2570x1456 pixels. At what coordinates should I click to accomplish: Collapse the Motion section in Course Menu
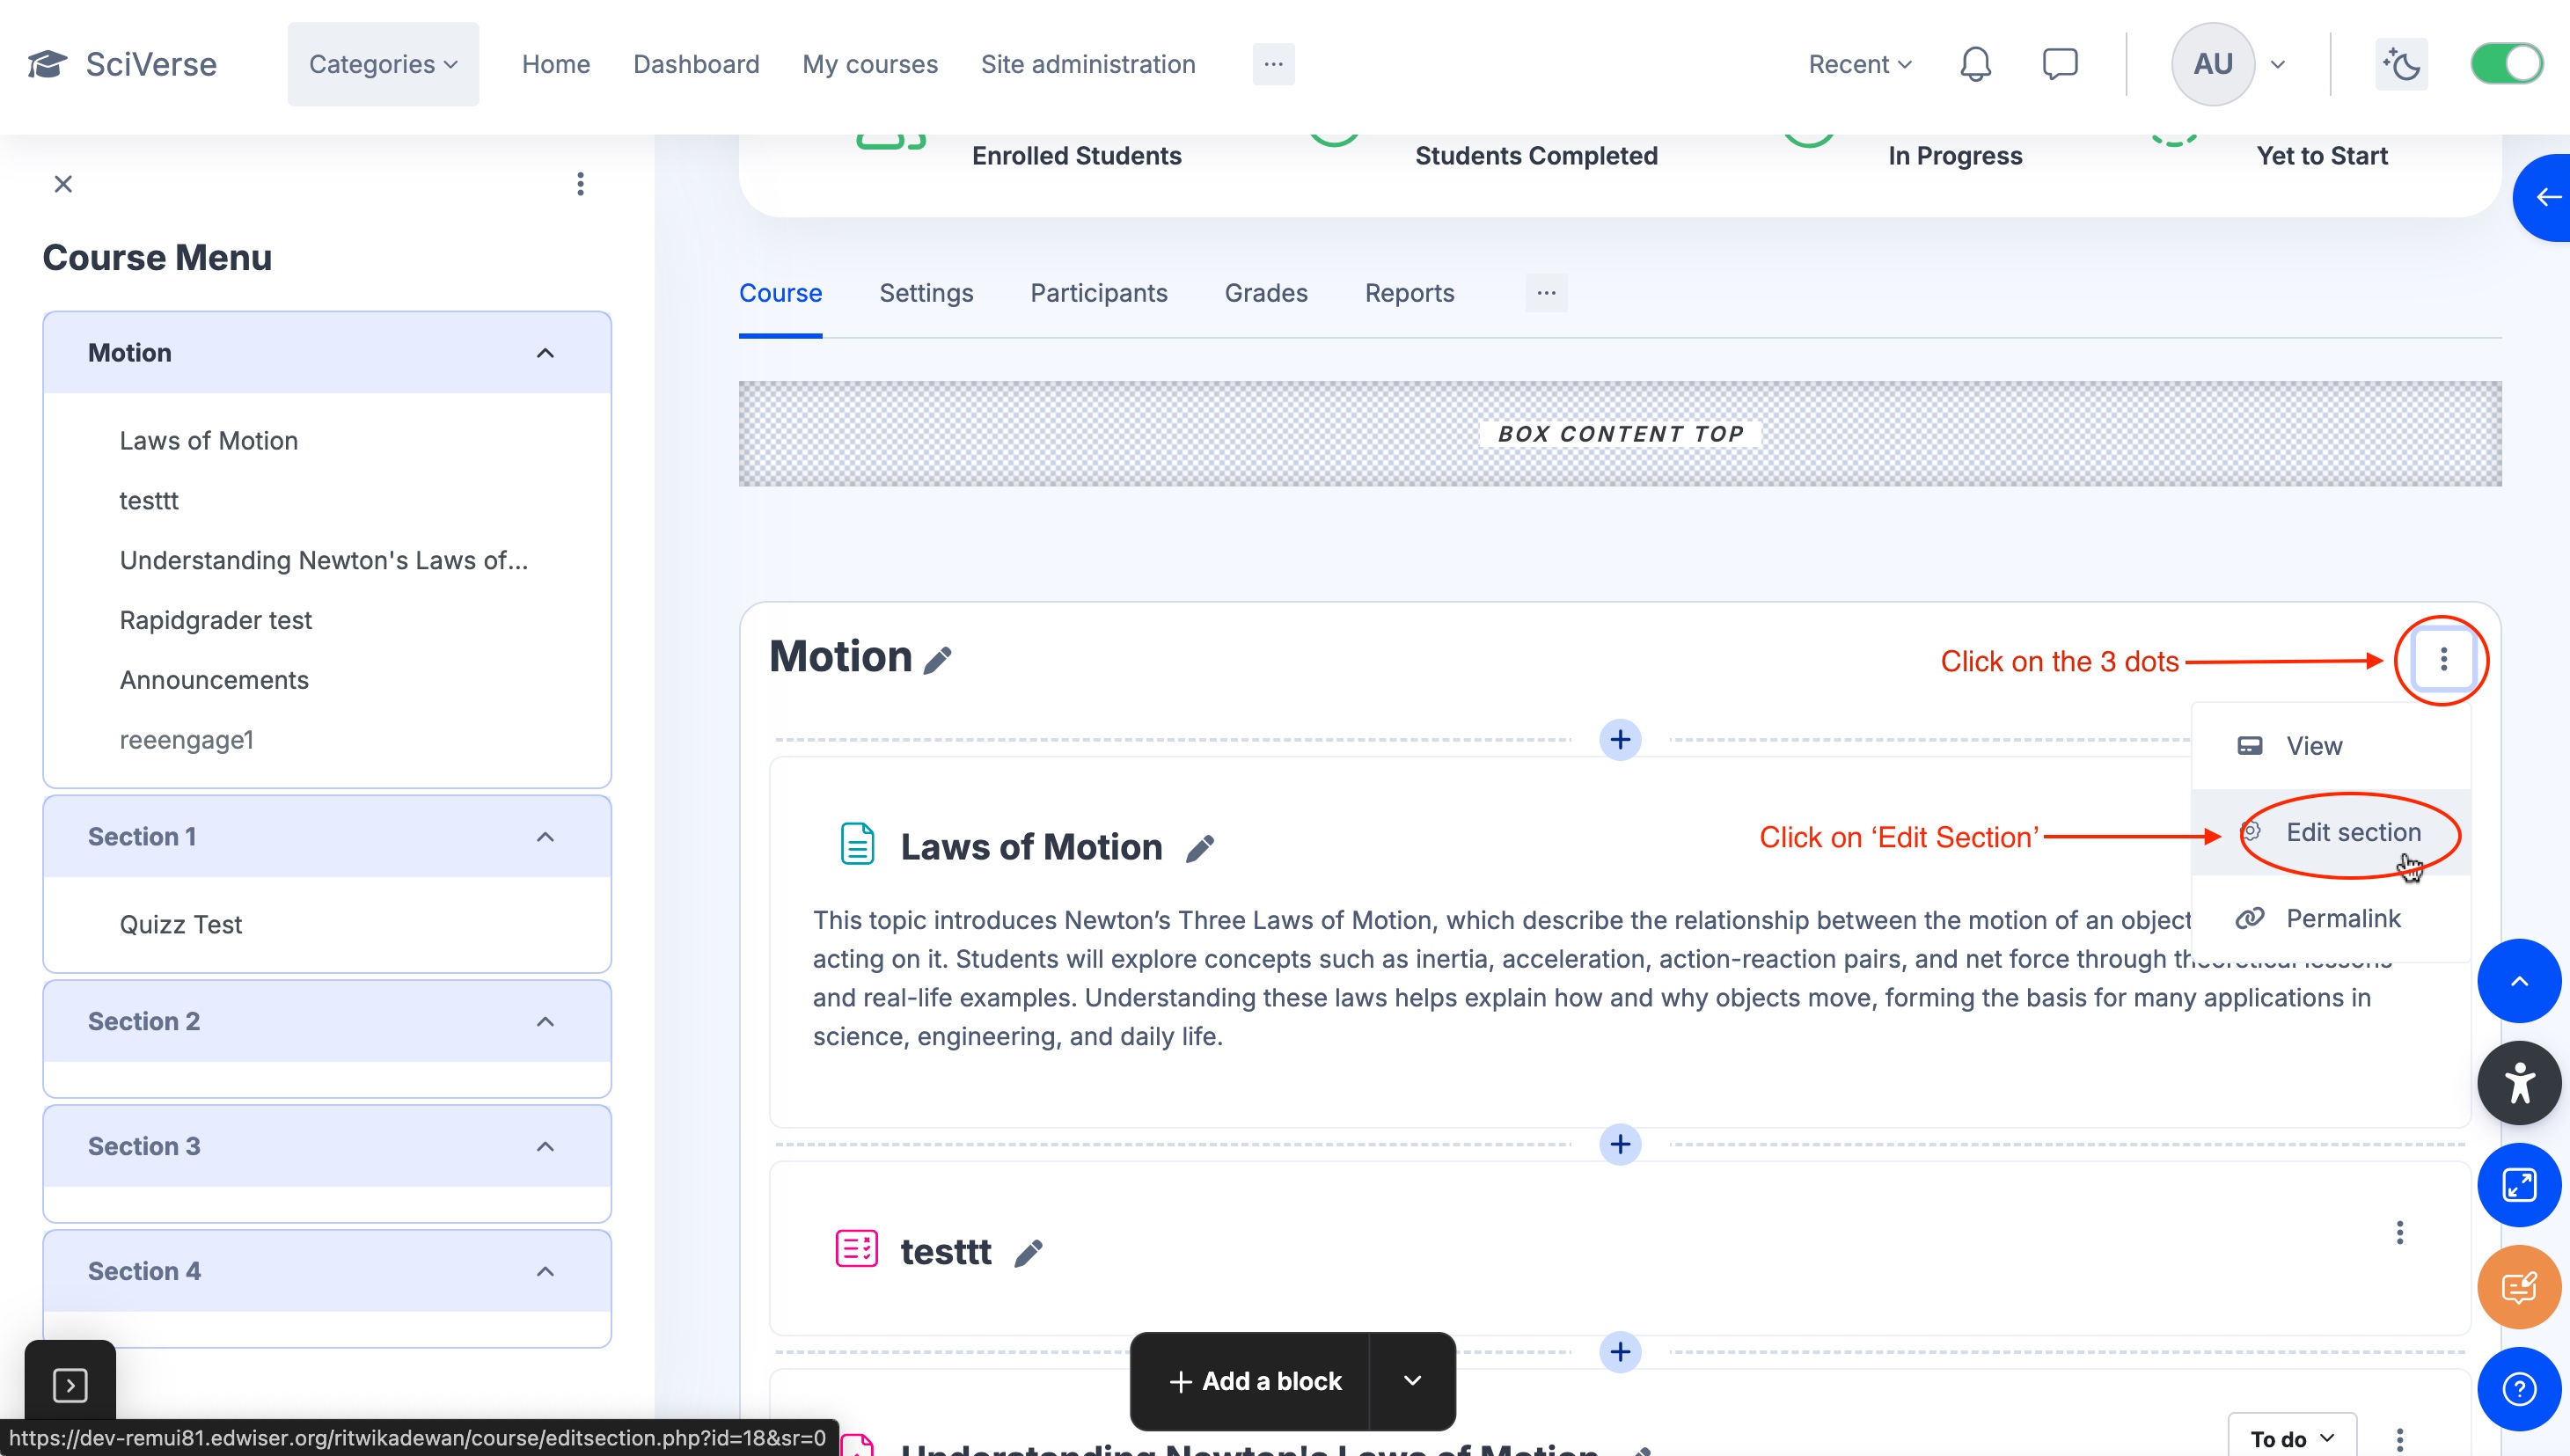pyautogui.click(x=545, y=353)
